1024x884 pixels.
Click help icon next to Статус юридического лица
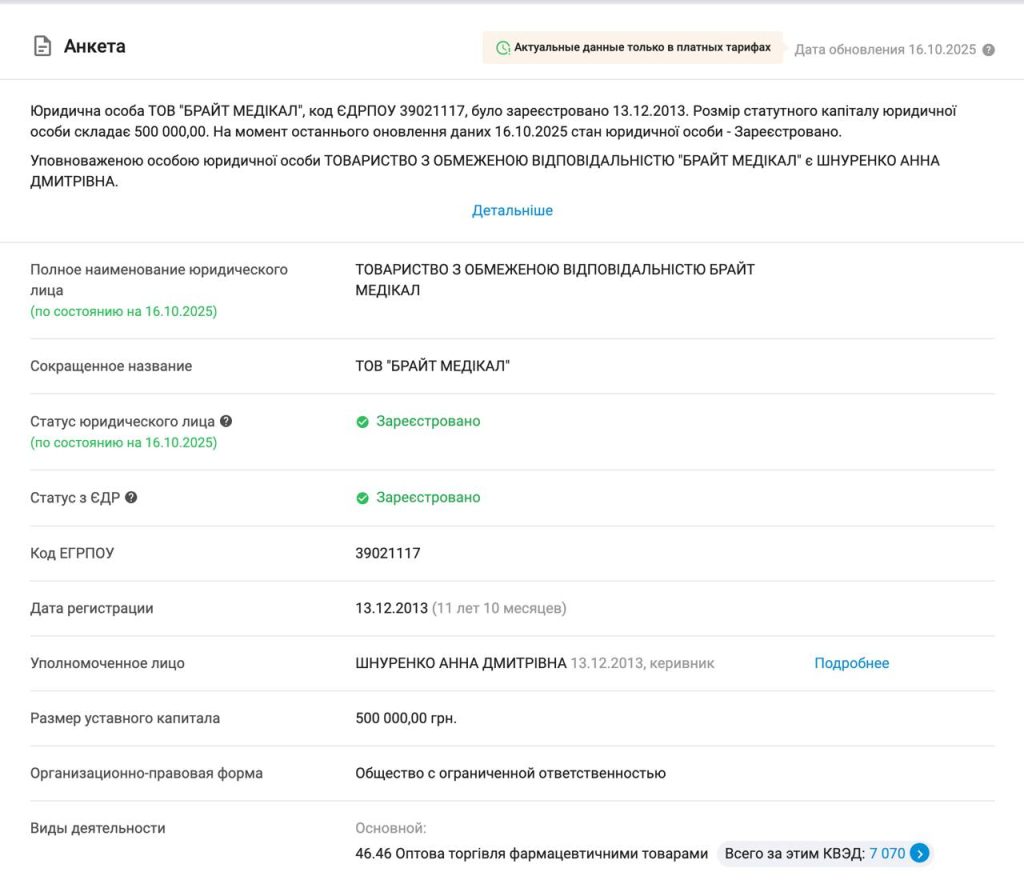[x=226, y=421]
